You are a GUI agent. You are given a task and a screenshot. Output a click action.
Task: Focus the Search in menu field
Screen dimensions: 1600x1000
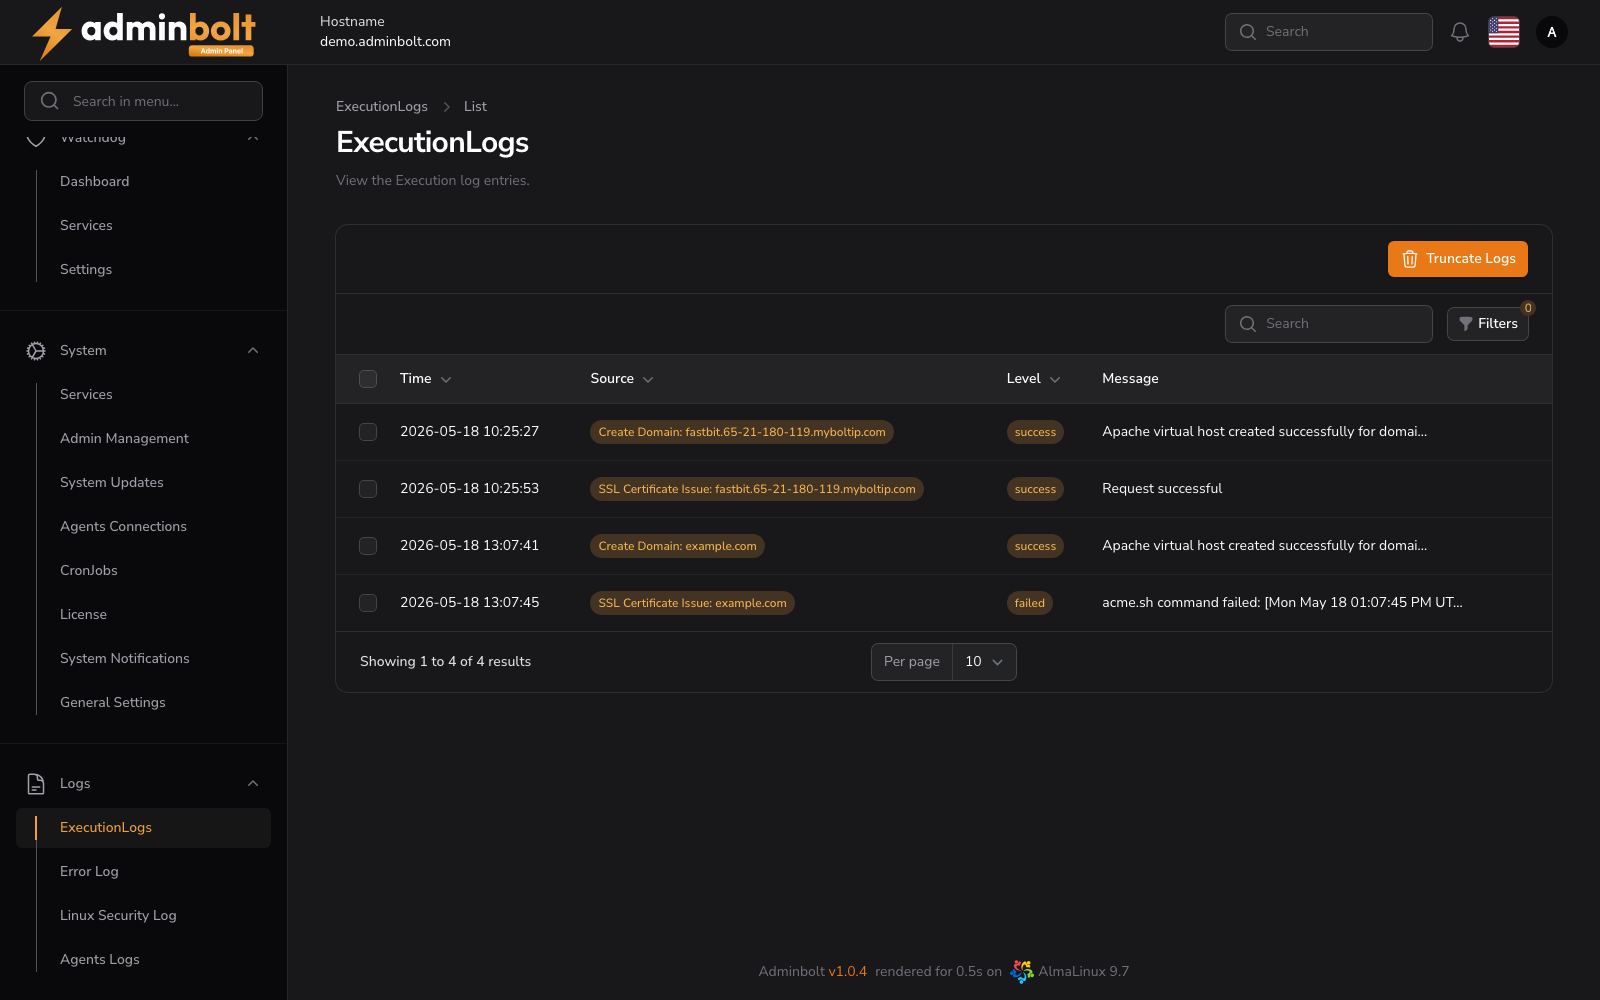143,101
